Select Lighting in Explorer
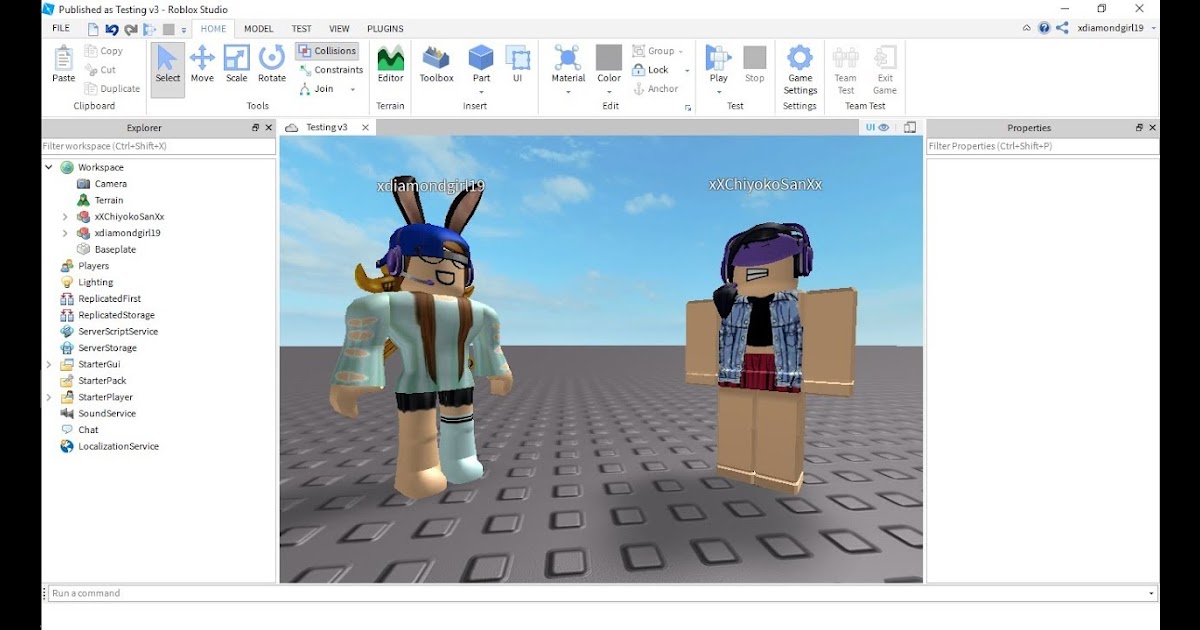The width and height of the screenshot is (1200, 630). coord(96,283)
